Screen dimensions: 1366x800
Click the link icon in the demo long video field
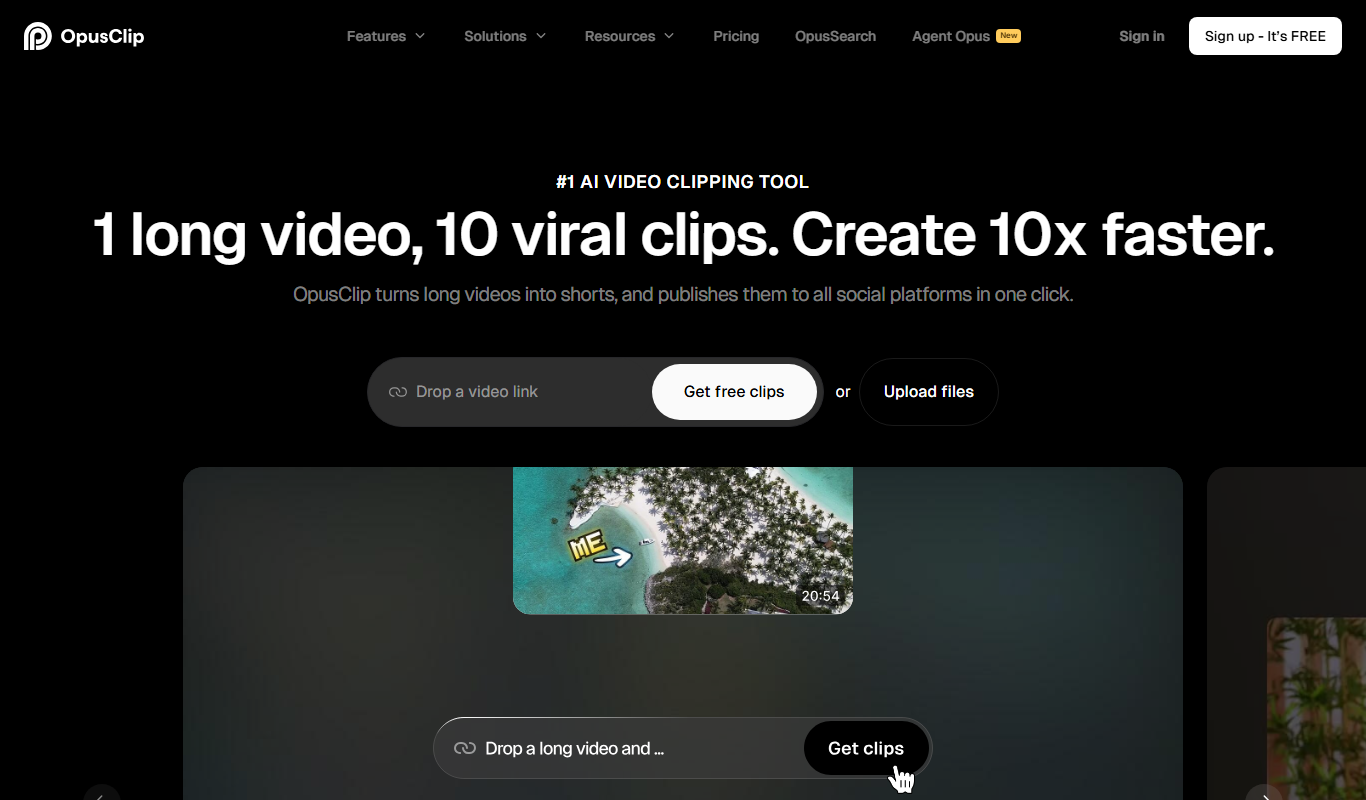coord(464,748)
